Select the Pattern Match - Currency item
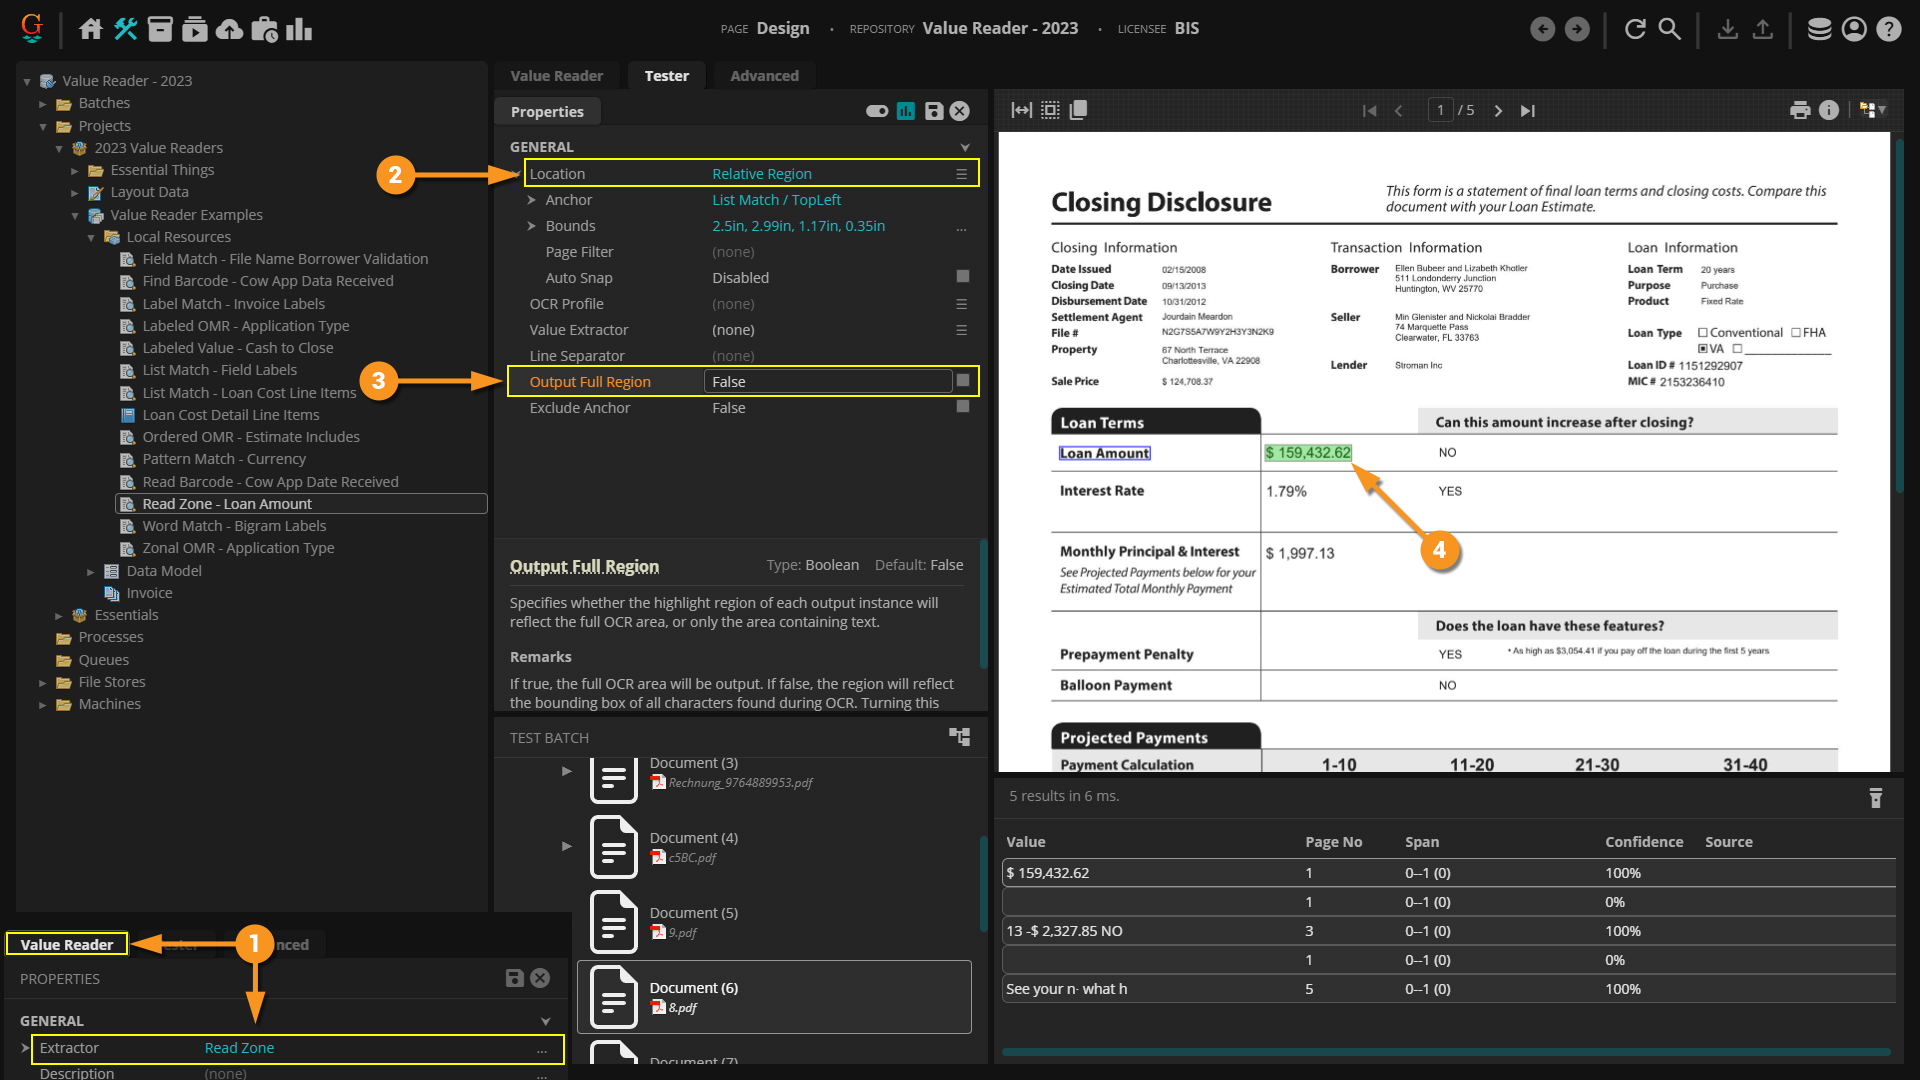Viewport: 1920px width, 1080px height. coord(224,459)
